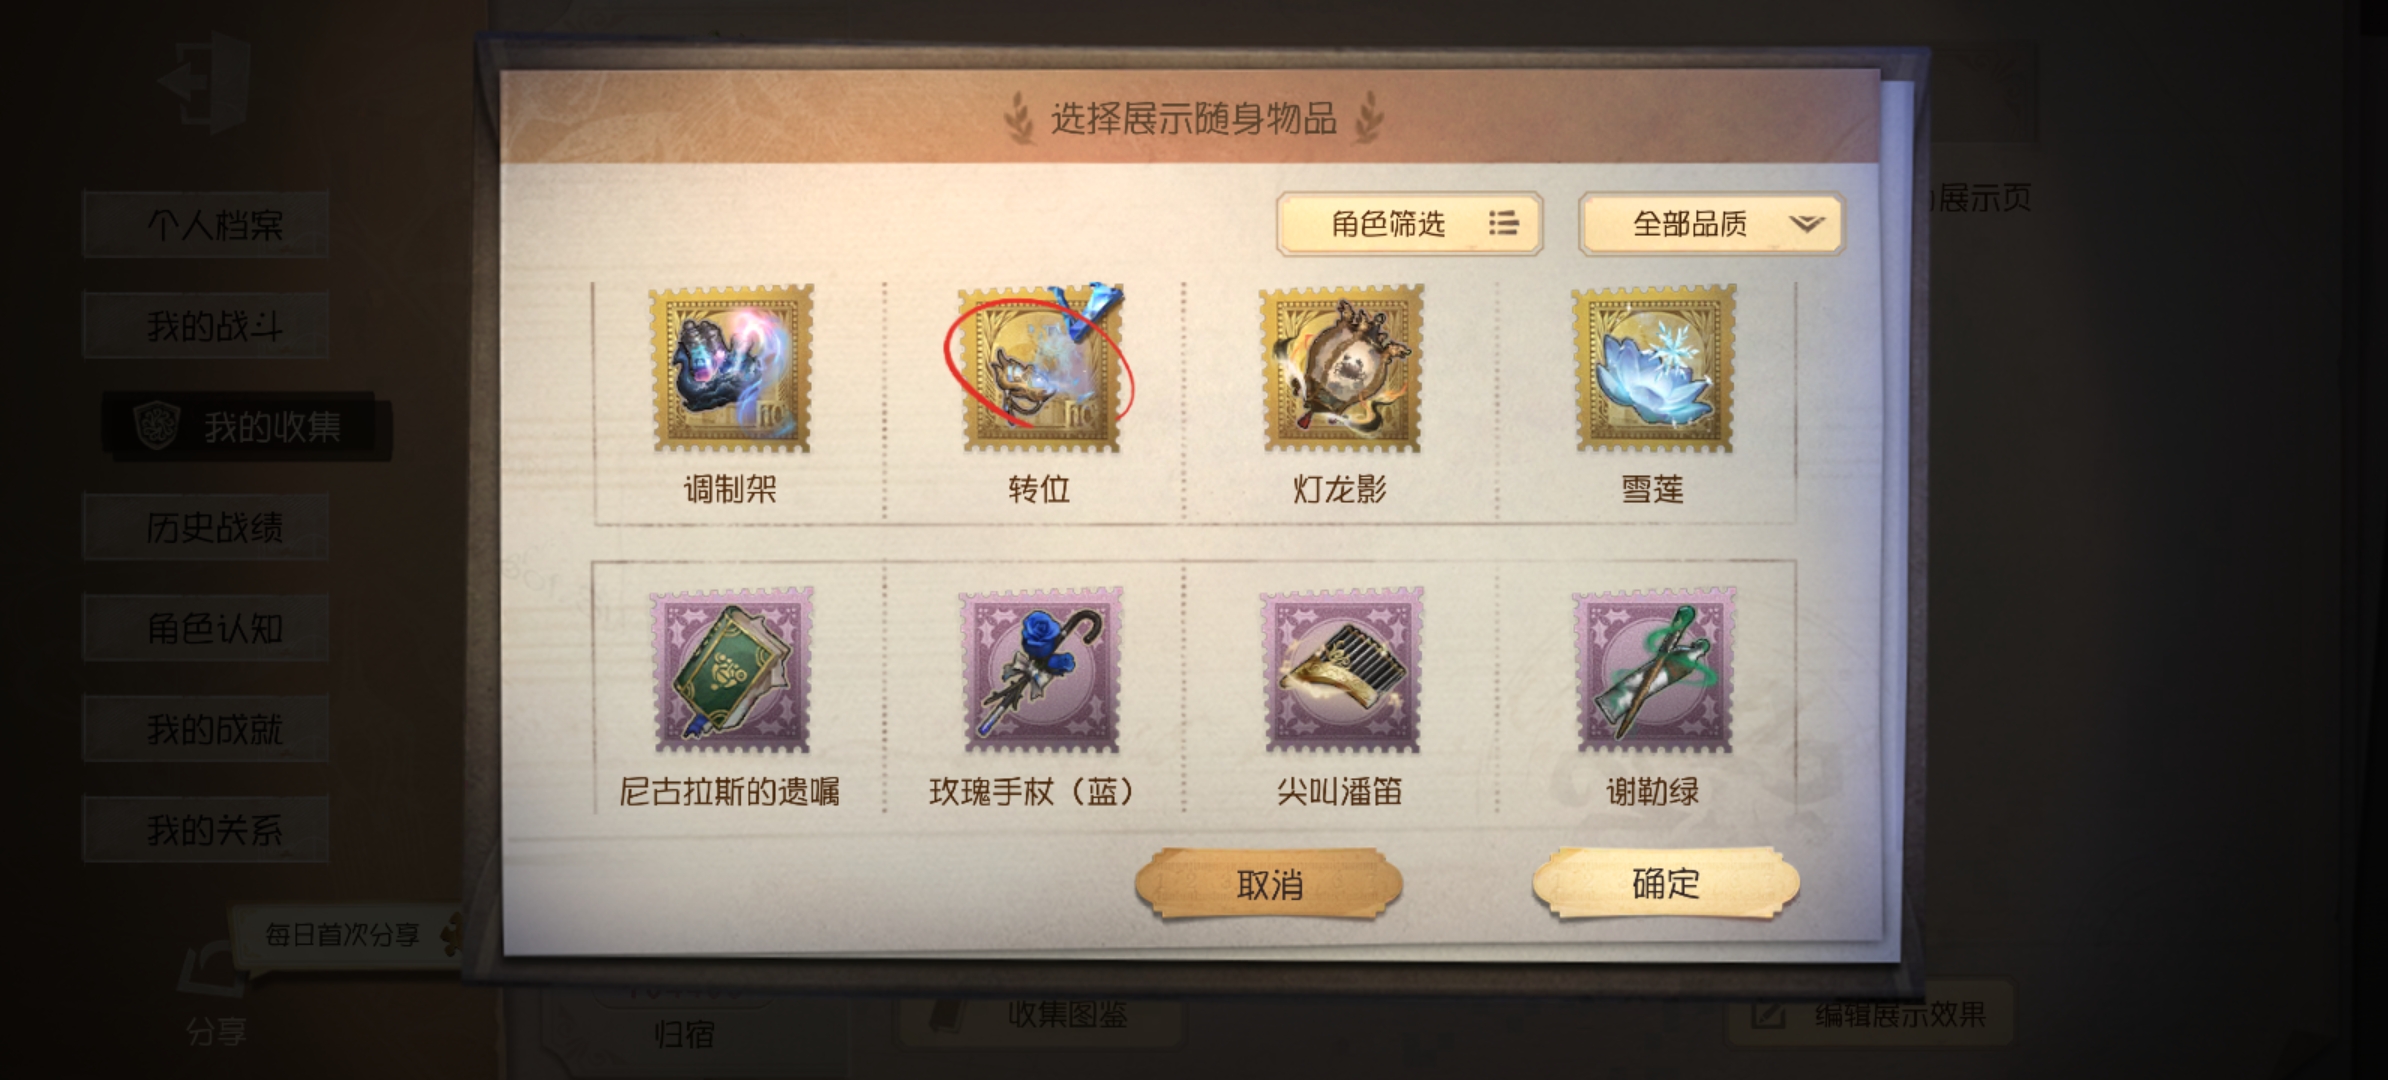The image size is (2388, 1080).
Task: Select the 调制架 accessory stamp
Action: 731,368
